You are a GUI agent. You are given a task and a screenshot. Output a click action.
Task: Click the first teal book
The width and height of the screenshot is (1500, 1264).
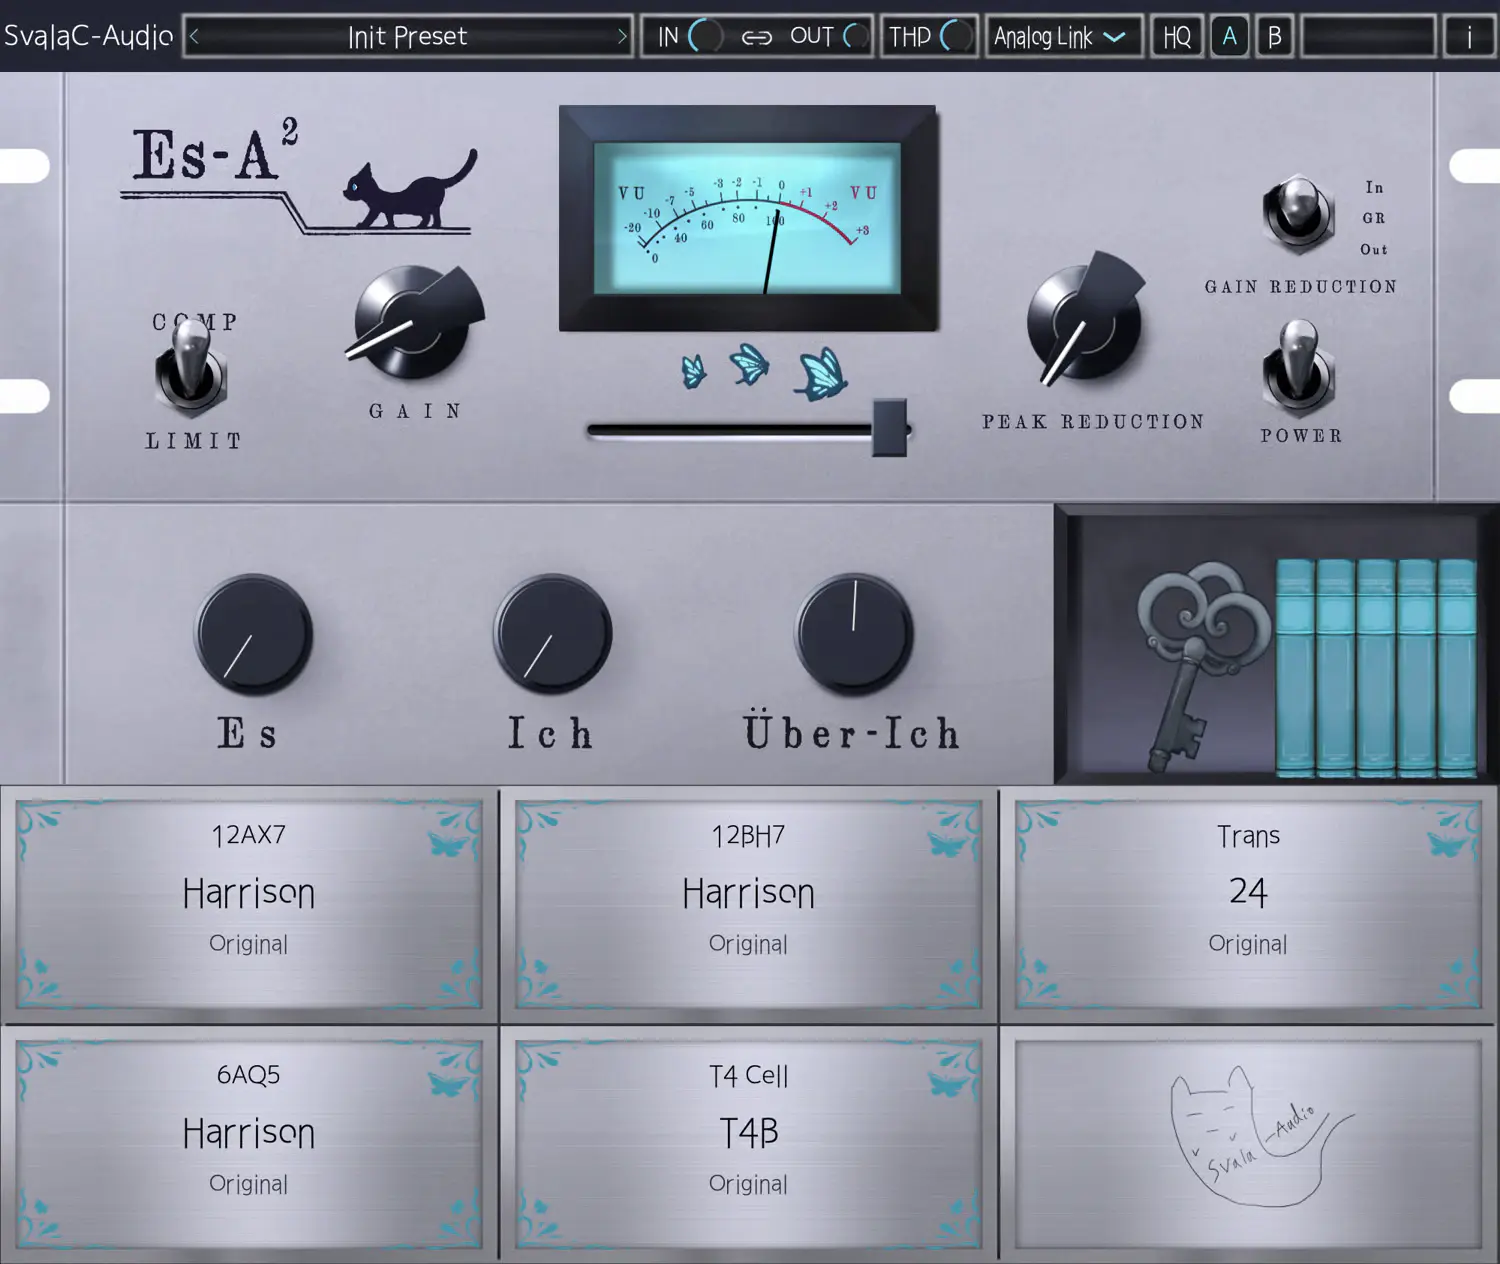pos(1295,668)
